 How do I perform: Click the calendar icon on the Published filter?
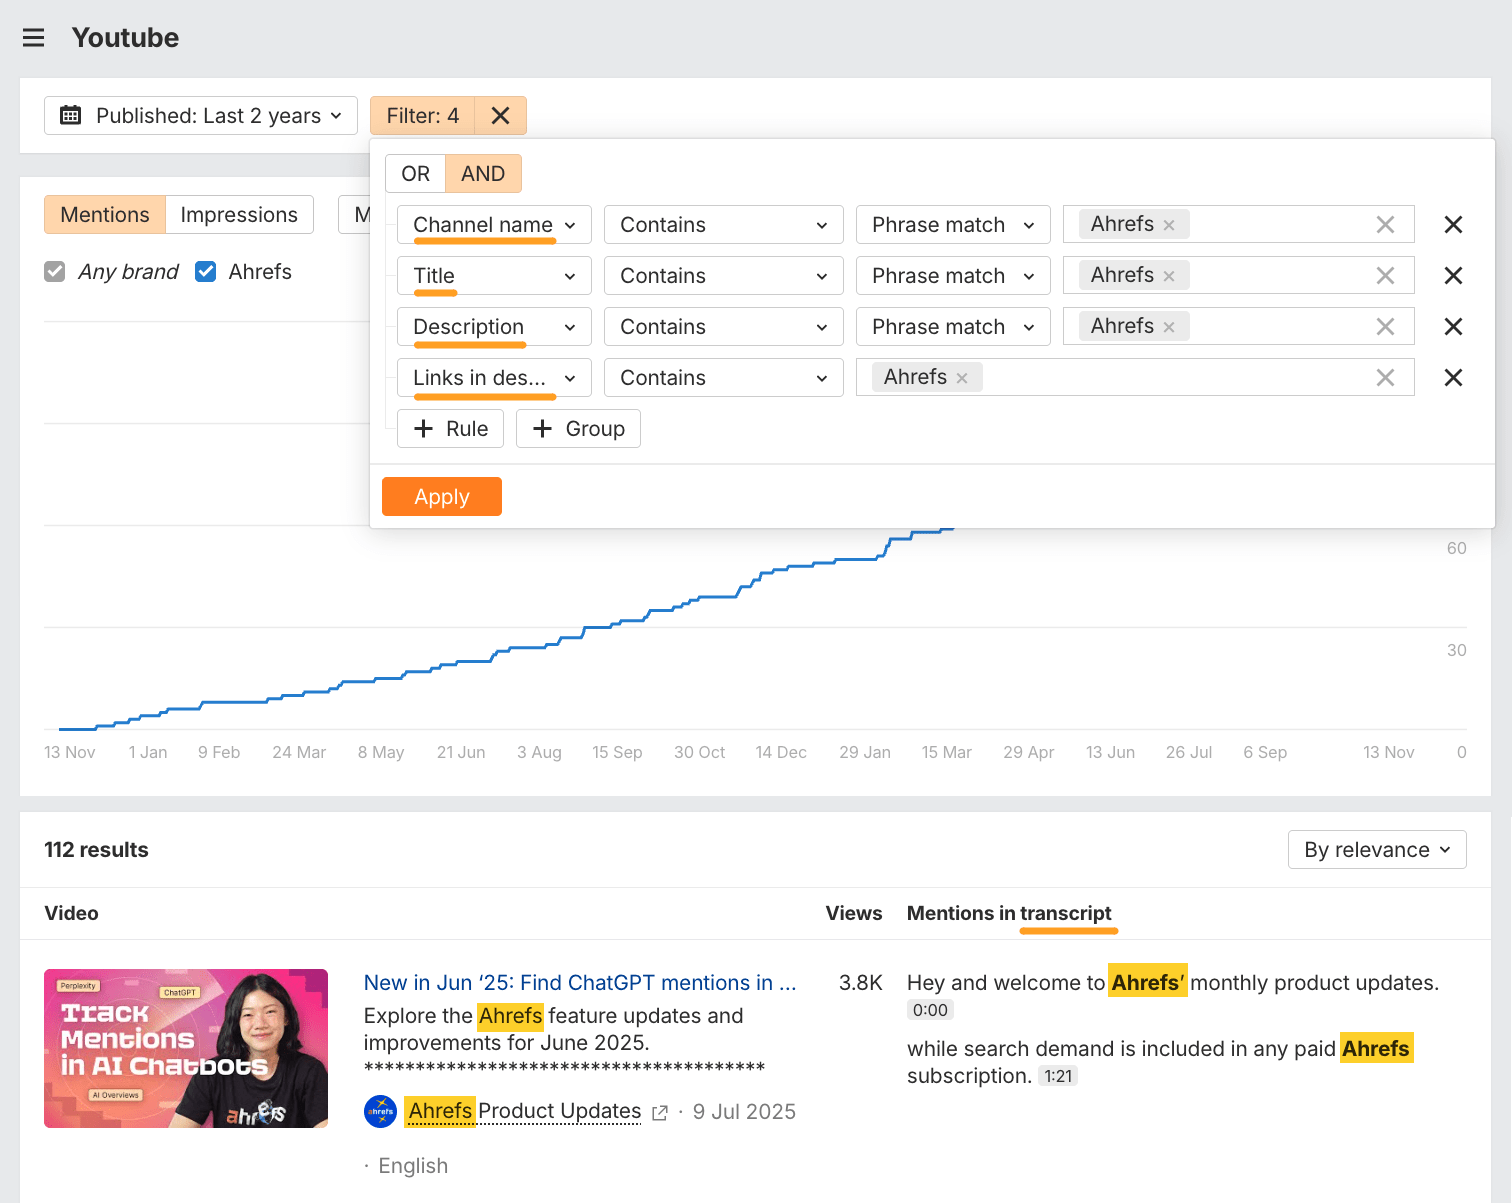point(70,115)
